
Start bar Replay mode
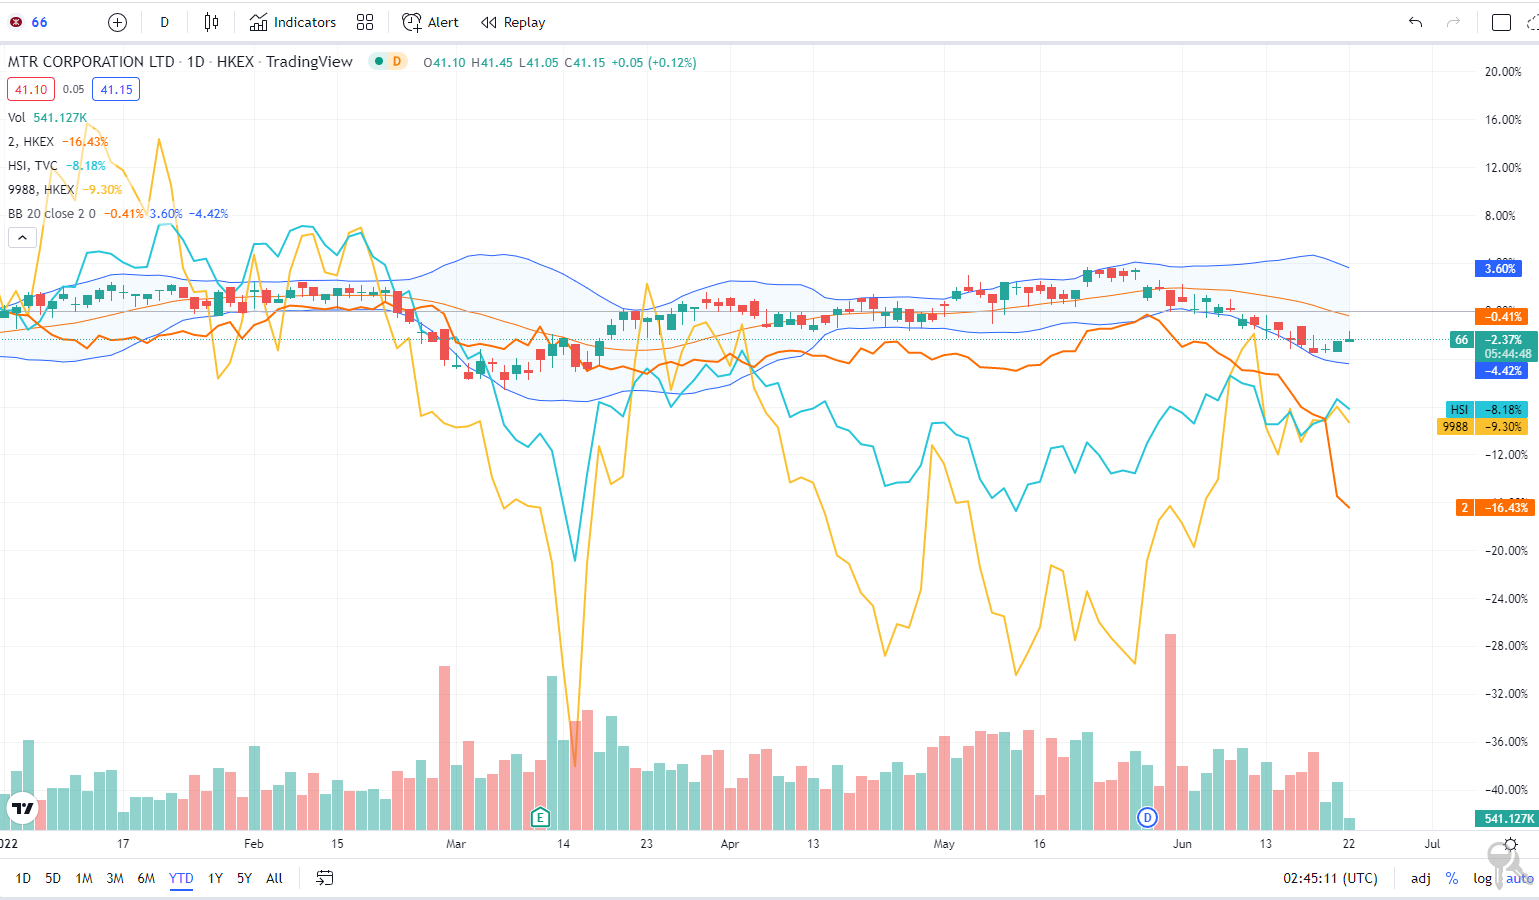pos(513,22)
